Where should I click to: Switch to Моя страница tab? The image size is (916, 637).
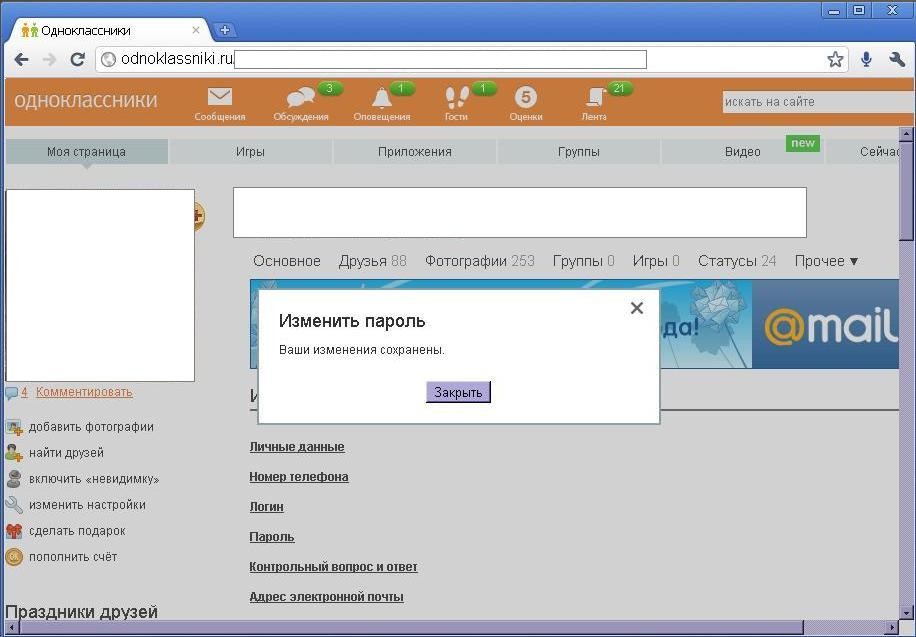(x=86, y=152)
